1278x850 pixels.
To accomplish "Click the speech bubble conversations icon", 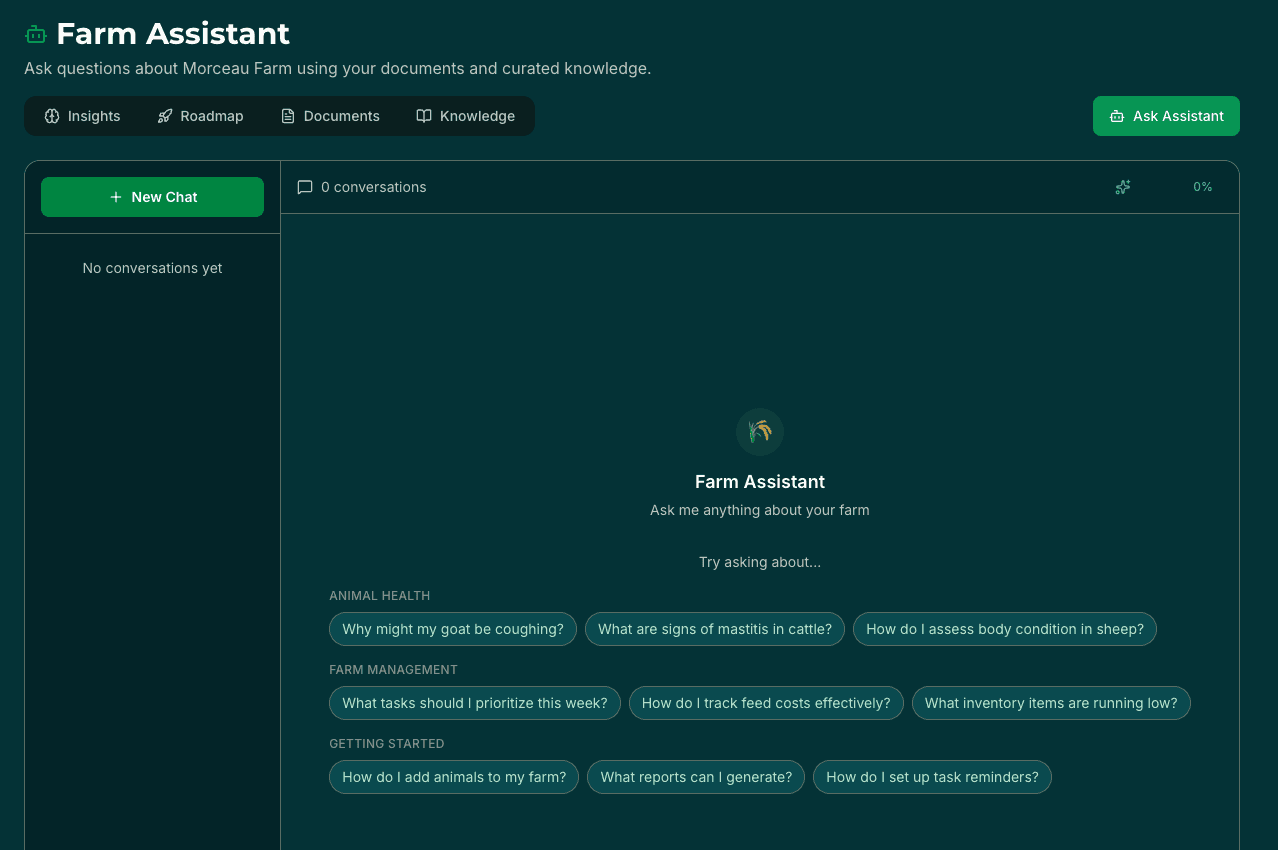I will [305, 187].
